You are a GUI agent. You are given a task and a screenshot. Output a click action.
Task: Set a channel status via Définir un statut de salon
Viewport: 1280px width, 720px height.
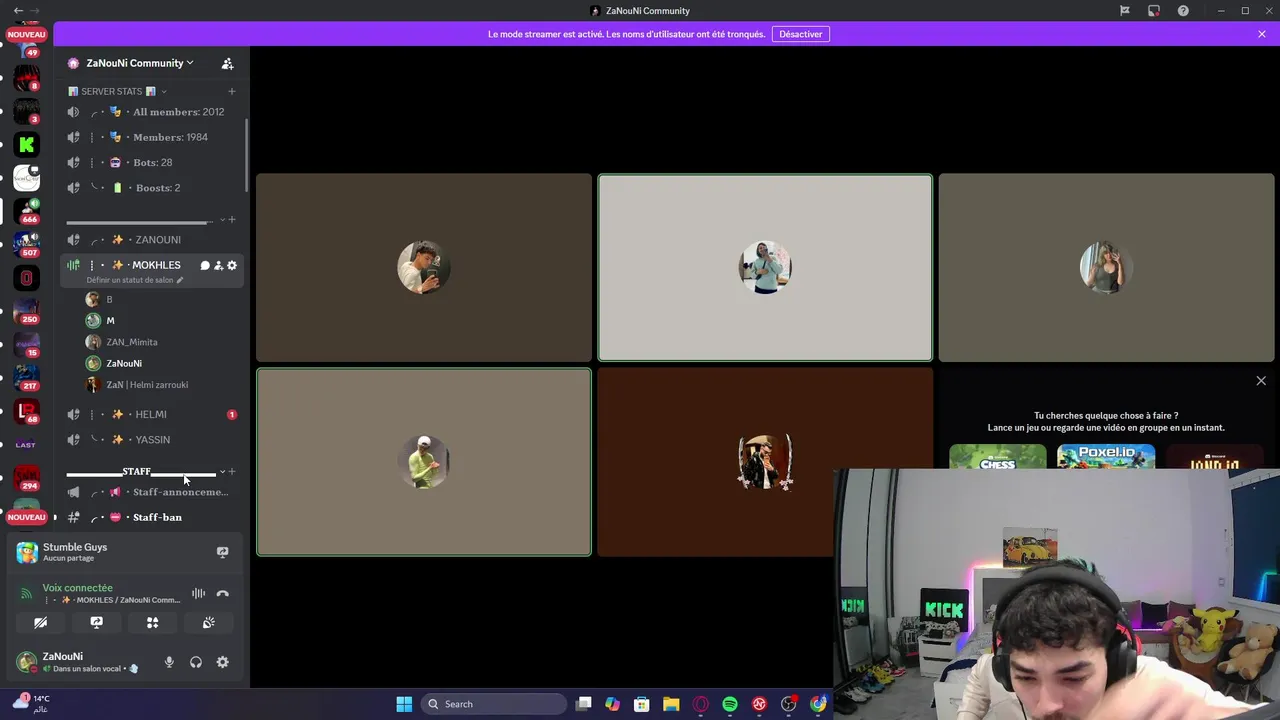point(135,280)
